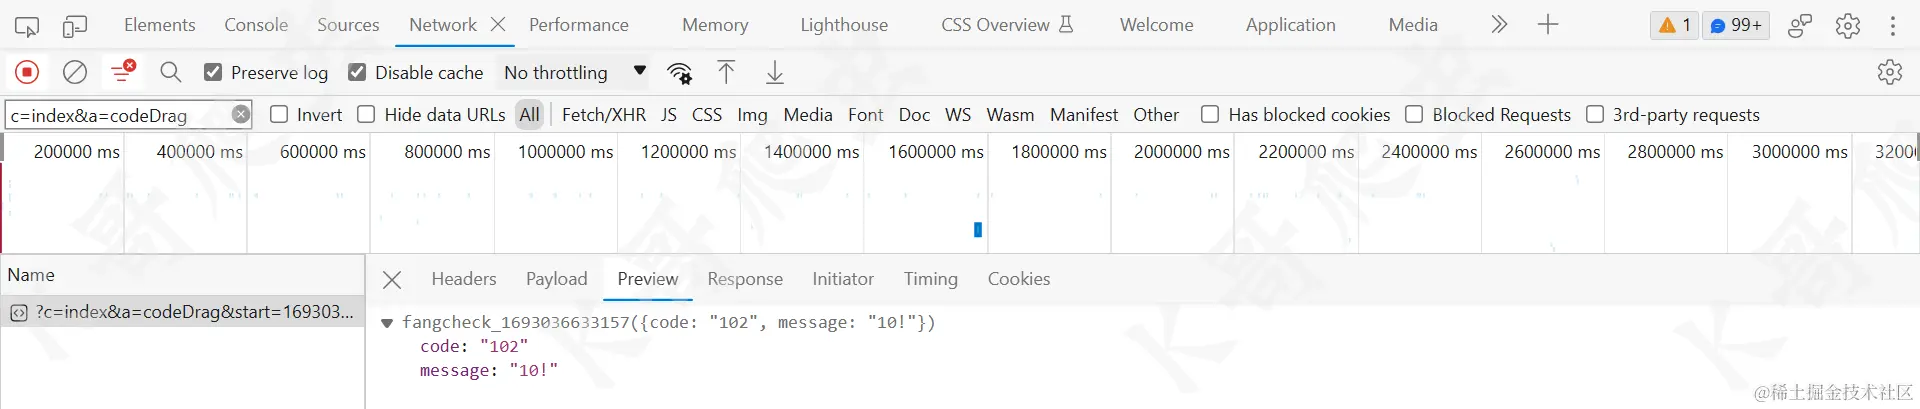
Task: Filter by CSS requests
Action: tap(707, 115)
